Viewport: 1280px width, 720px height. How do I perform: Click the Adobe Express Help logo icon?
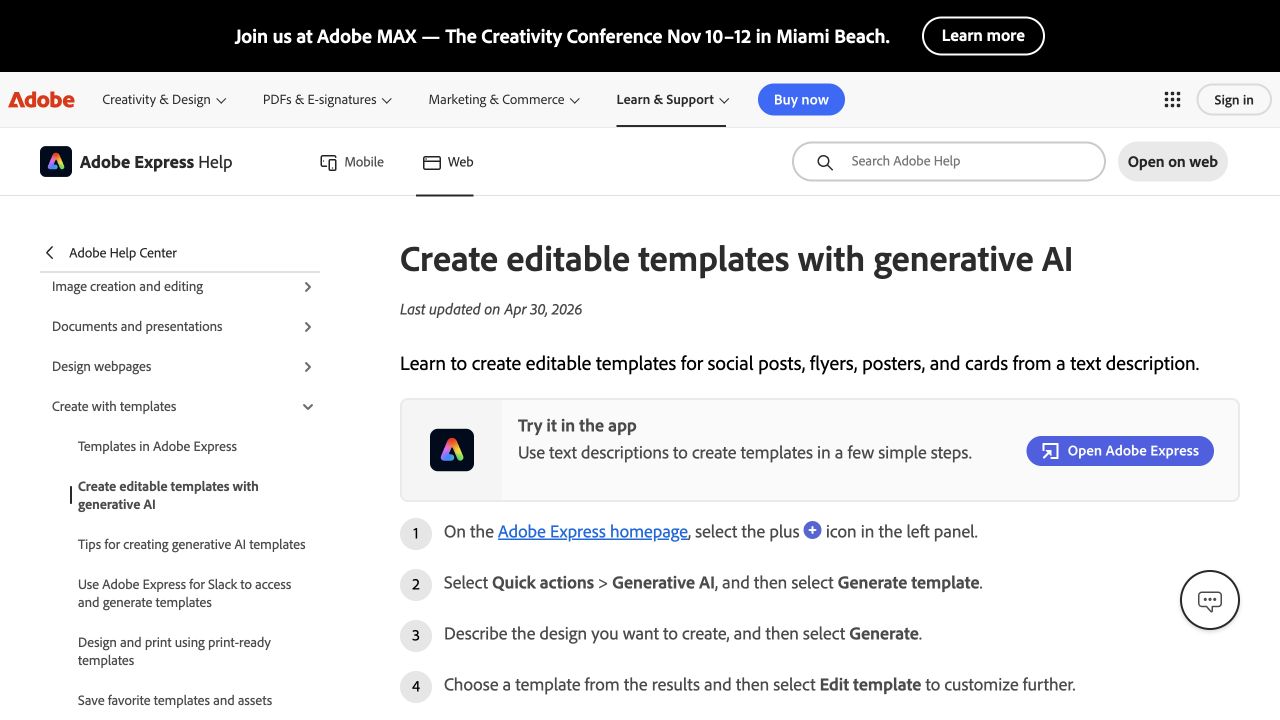coord(56,161)
